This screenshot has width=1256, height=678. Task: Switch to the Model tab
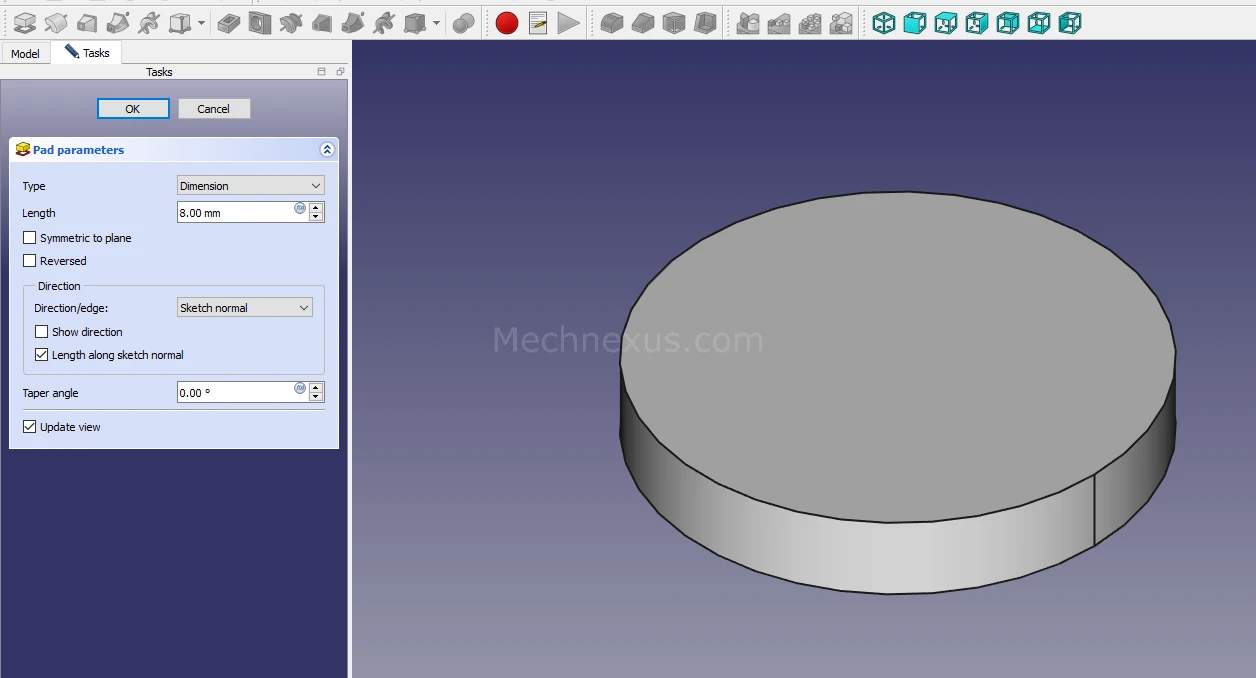[x=25, y=53]
